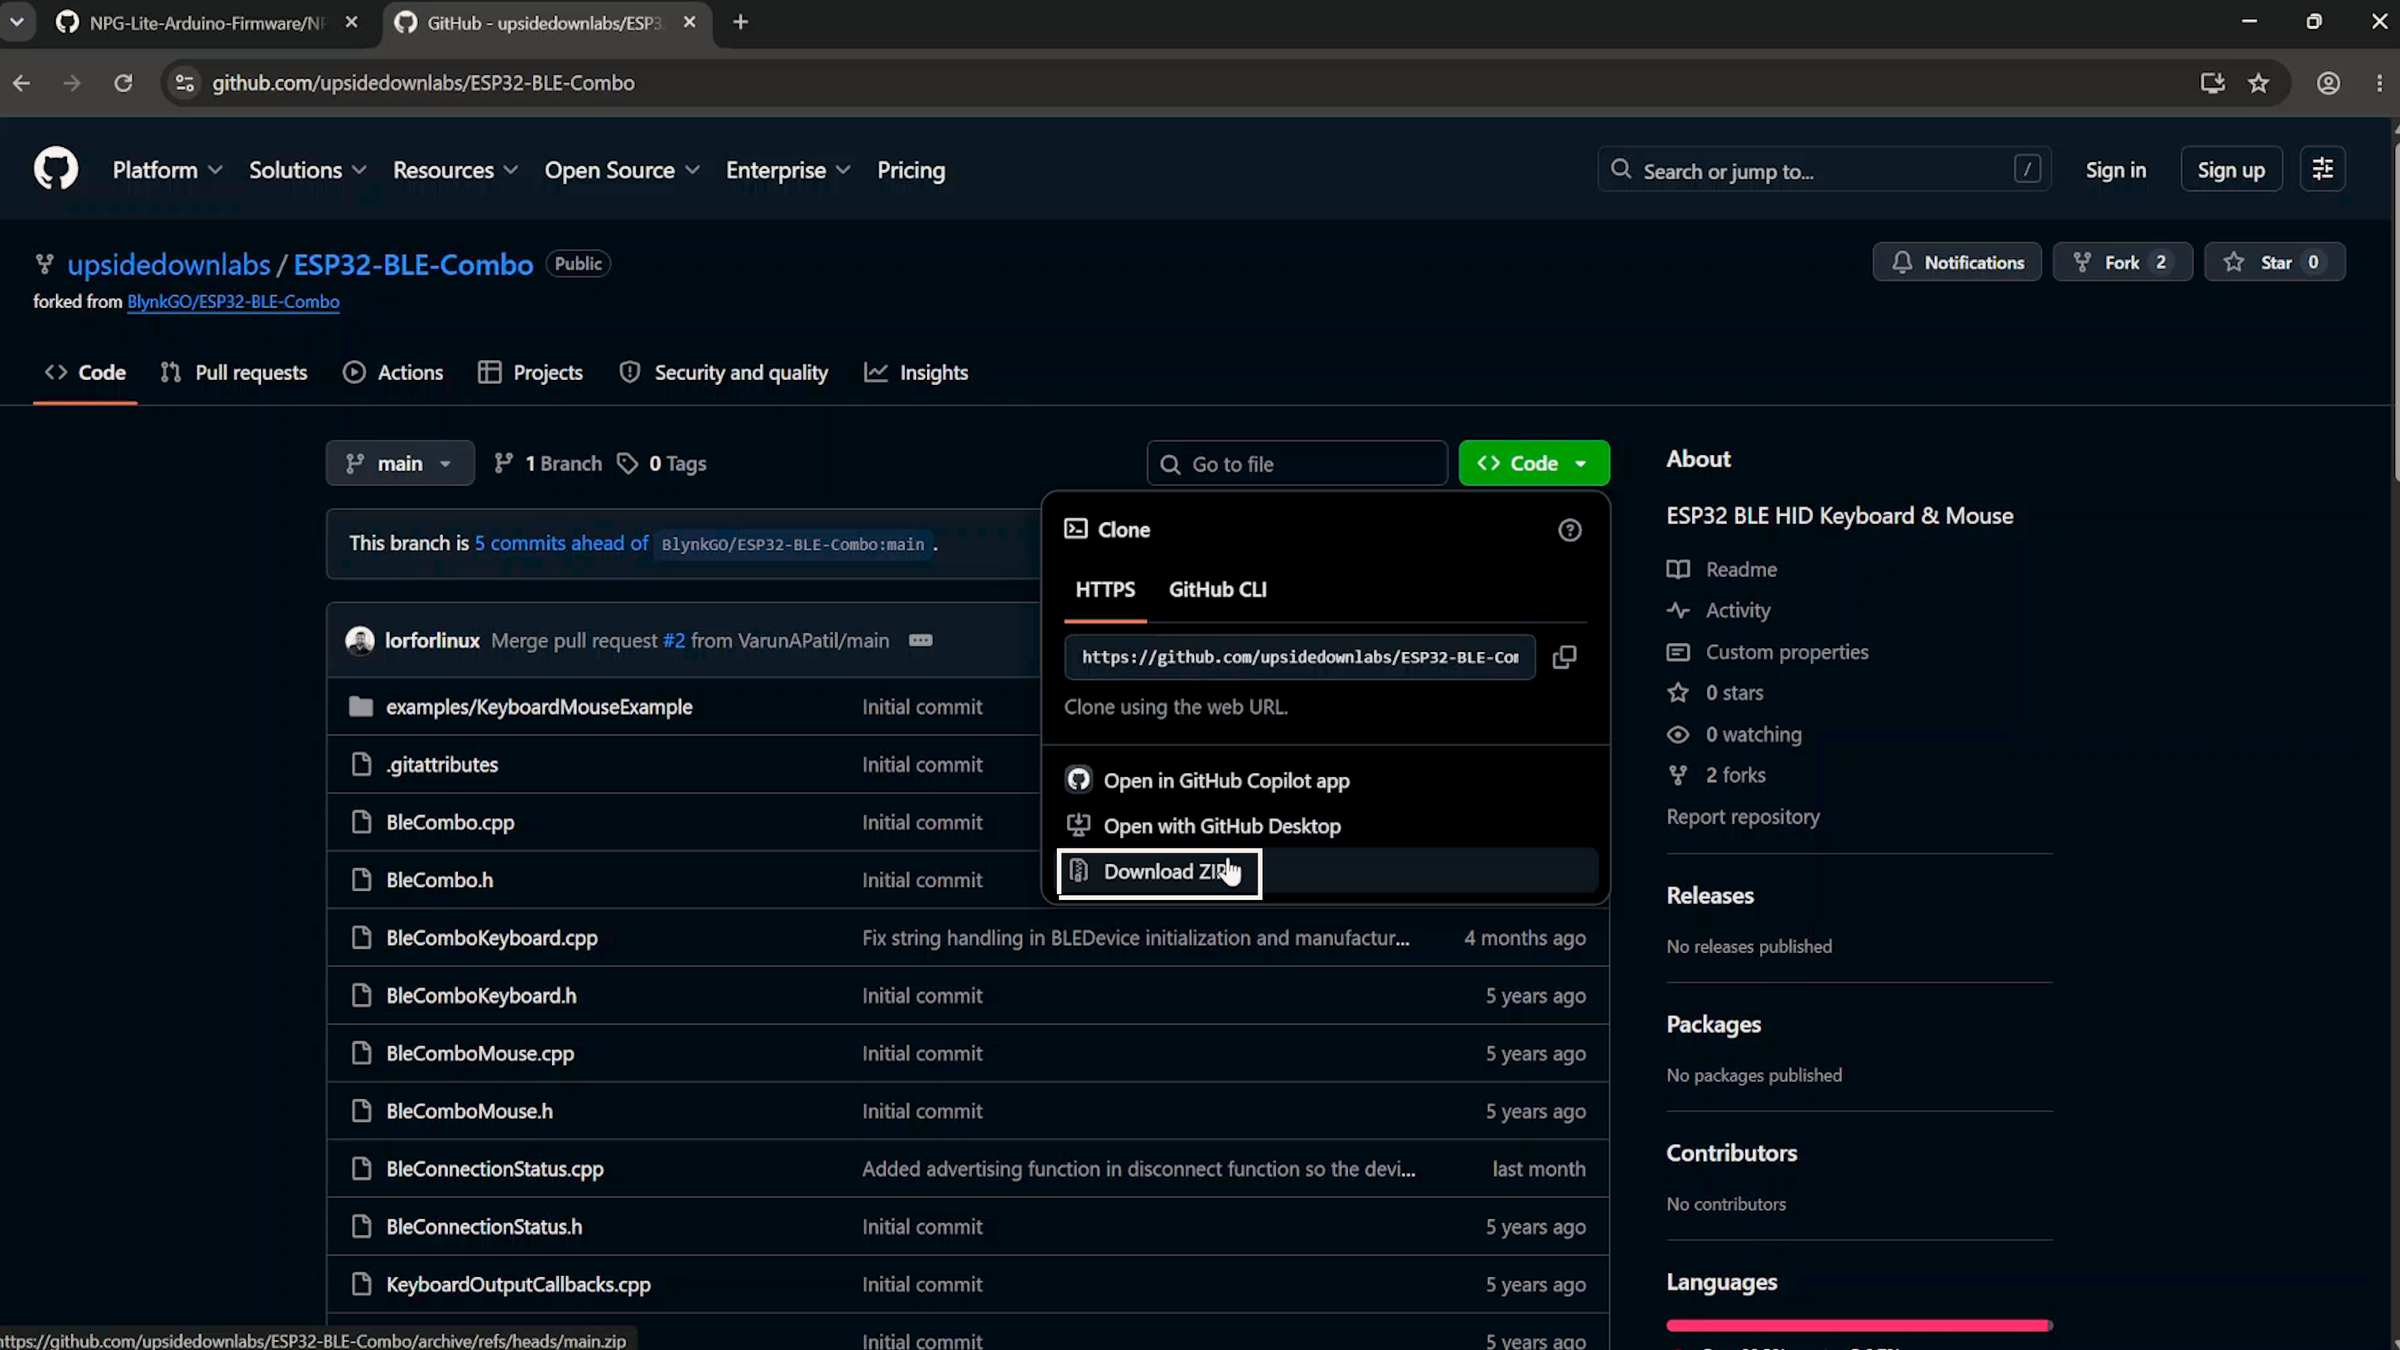The image size is (2400, 1350).
Task: Open the 1 Branch link
Action: click(548, 463)
